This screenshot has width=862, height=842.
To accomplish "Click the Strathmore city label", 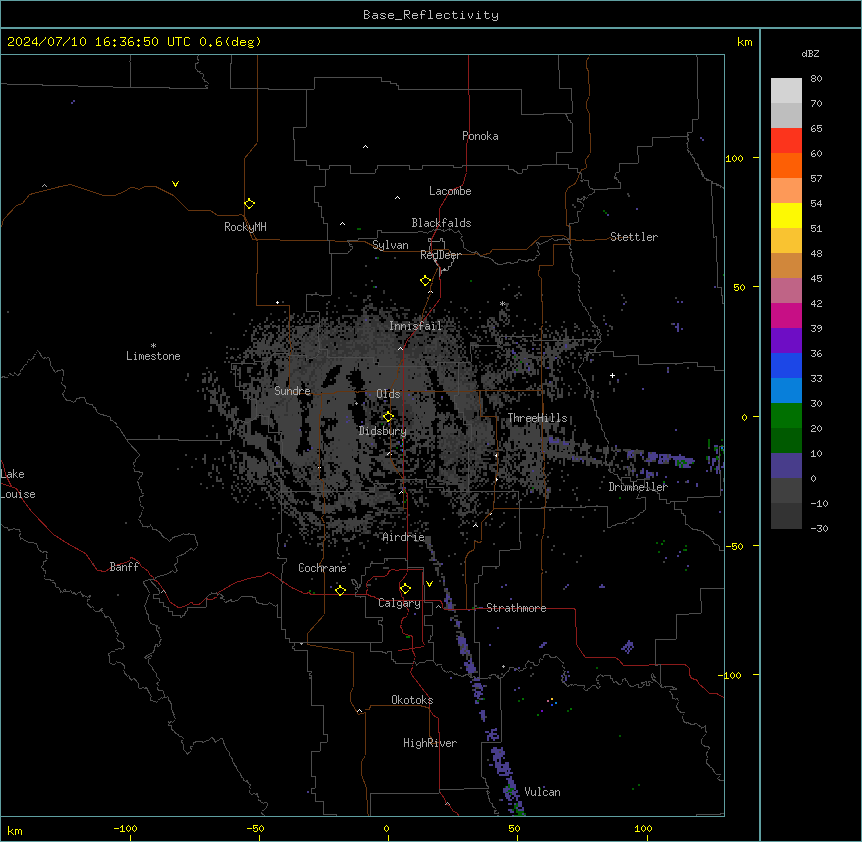I will (516, 608).
